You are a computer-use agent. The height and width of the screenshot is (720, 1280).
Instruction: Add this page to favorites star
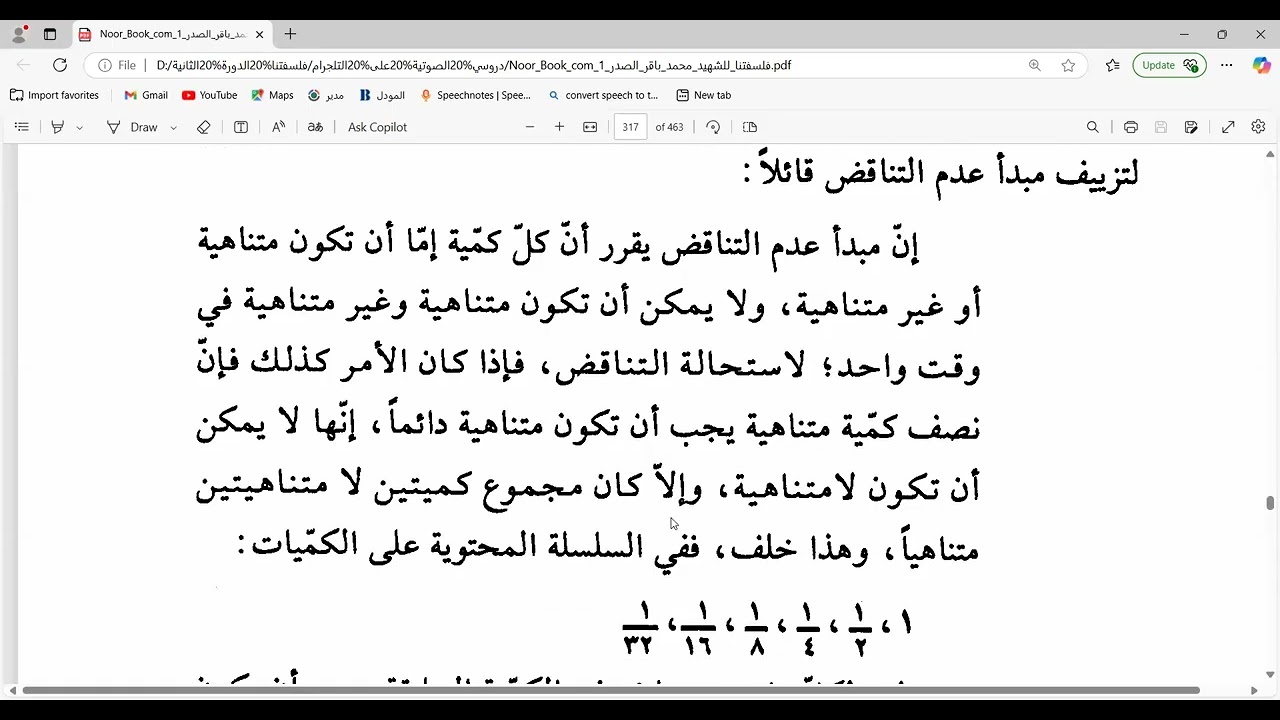tap(1068, 65)
